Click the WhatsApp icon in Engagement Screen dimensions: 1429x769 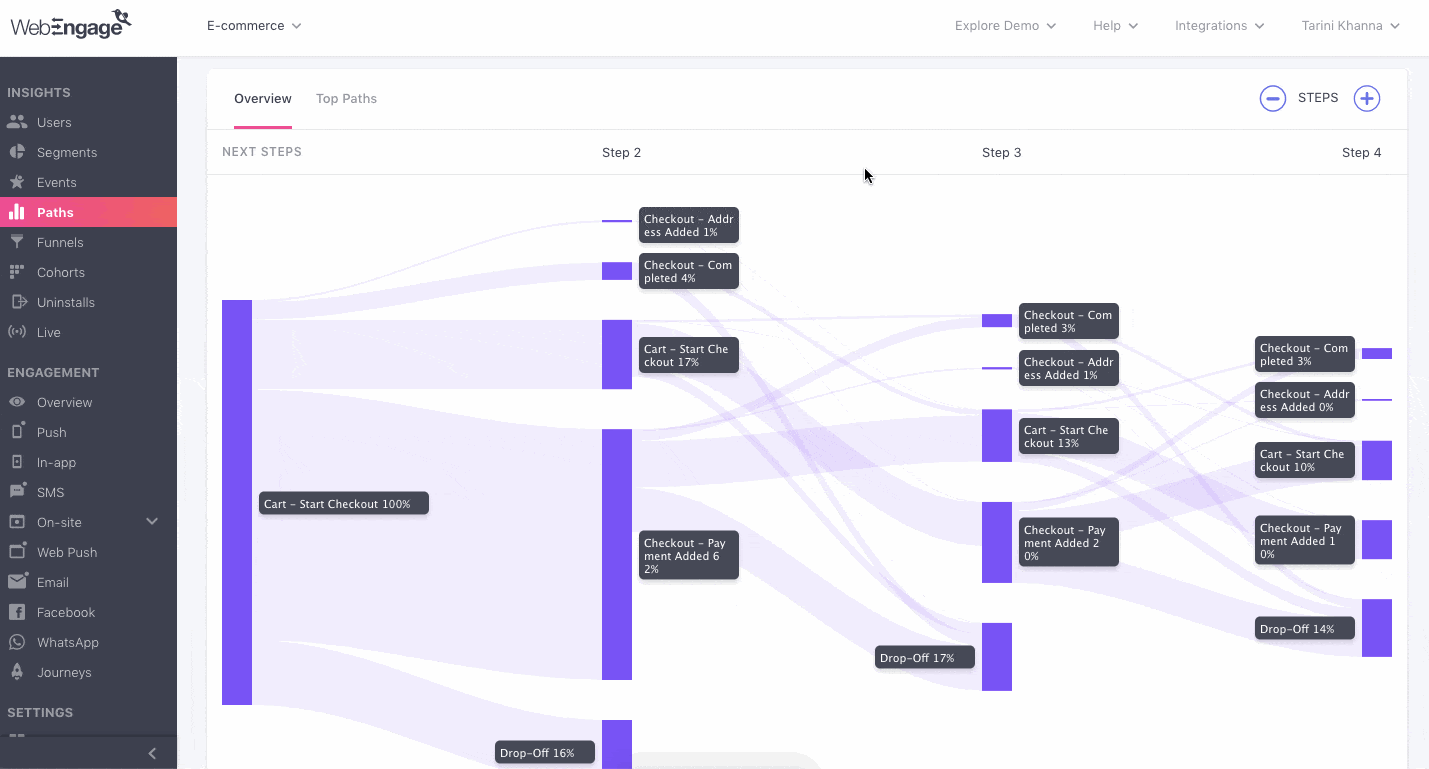pyautogui.click(x=16, y=642)
